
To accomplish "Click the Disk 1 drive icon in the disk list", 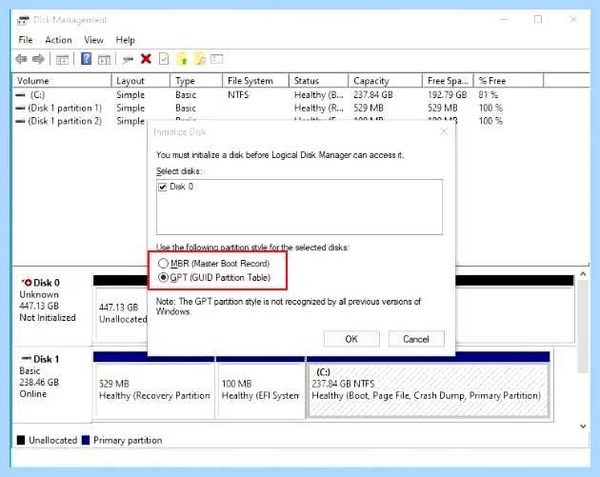I will click(26, 358).
